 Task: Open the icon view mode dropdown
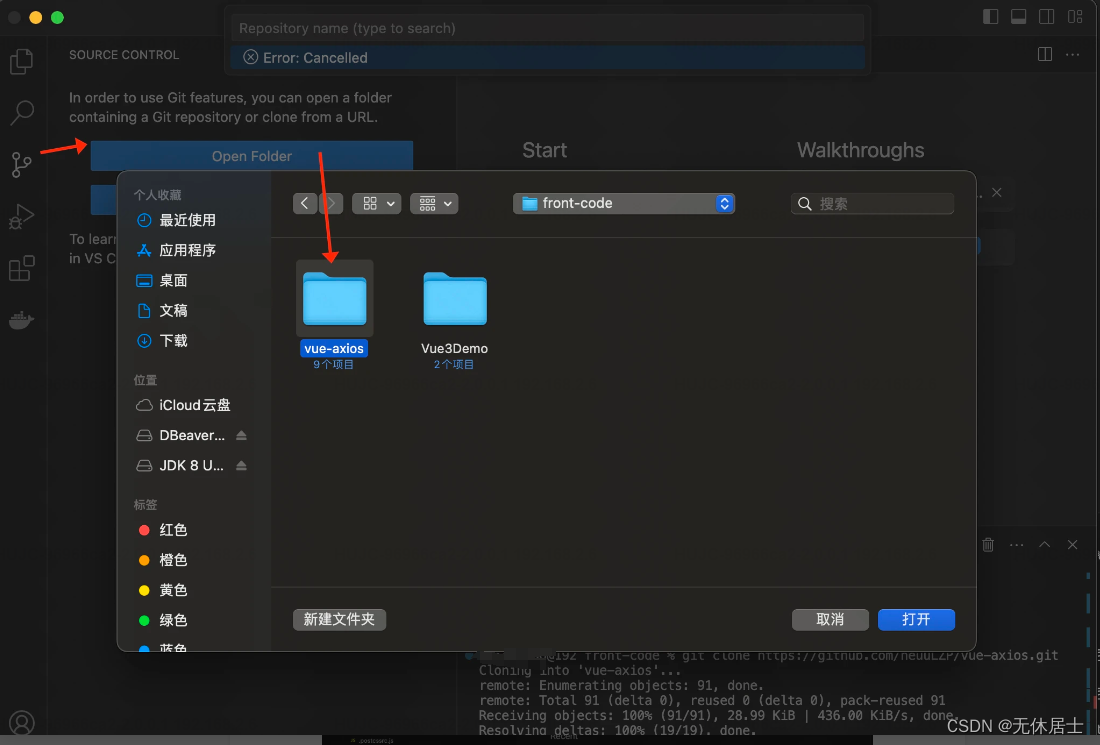(375, 203)
